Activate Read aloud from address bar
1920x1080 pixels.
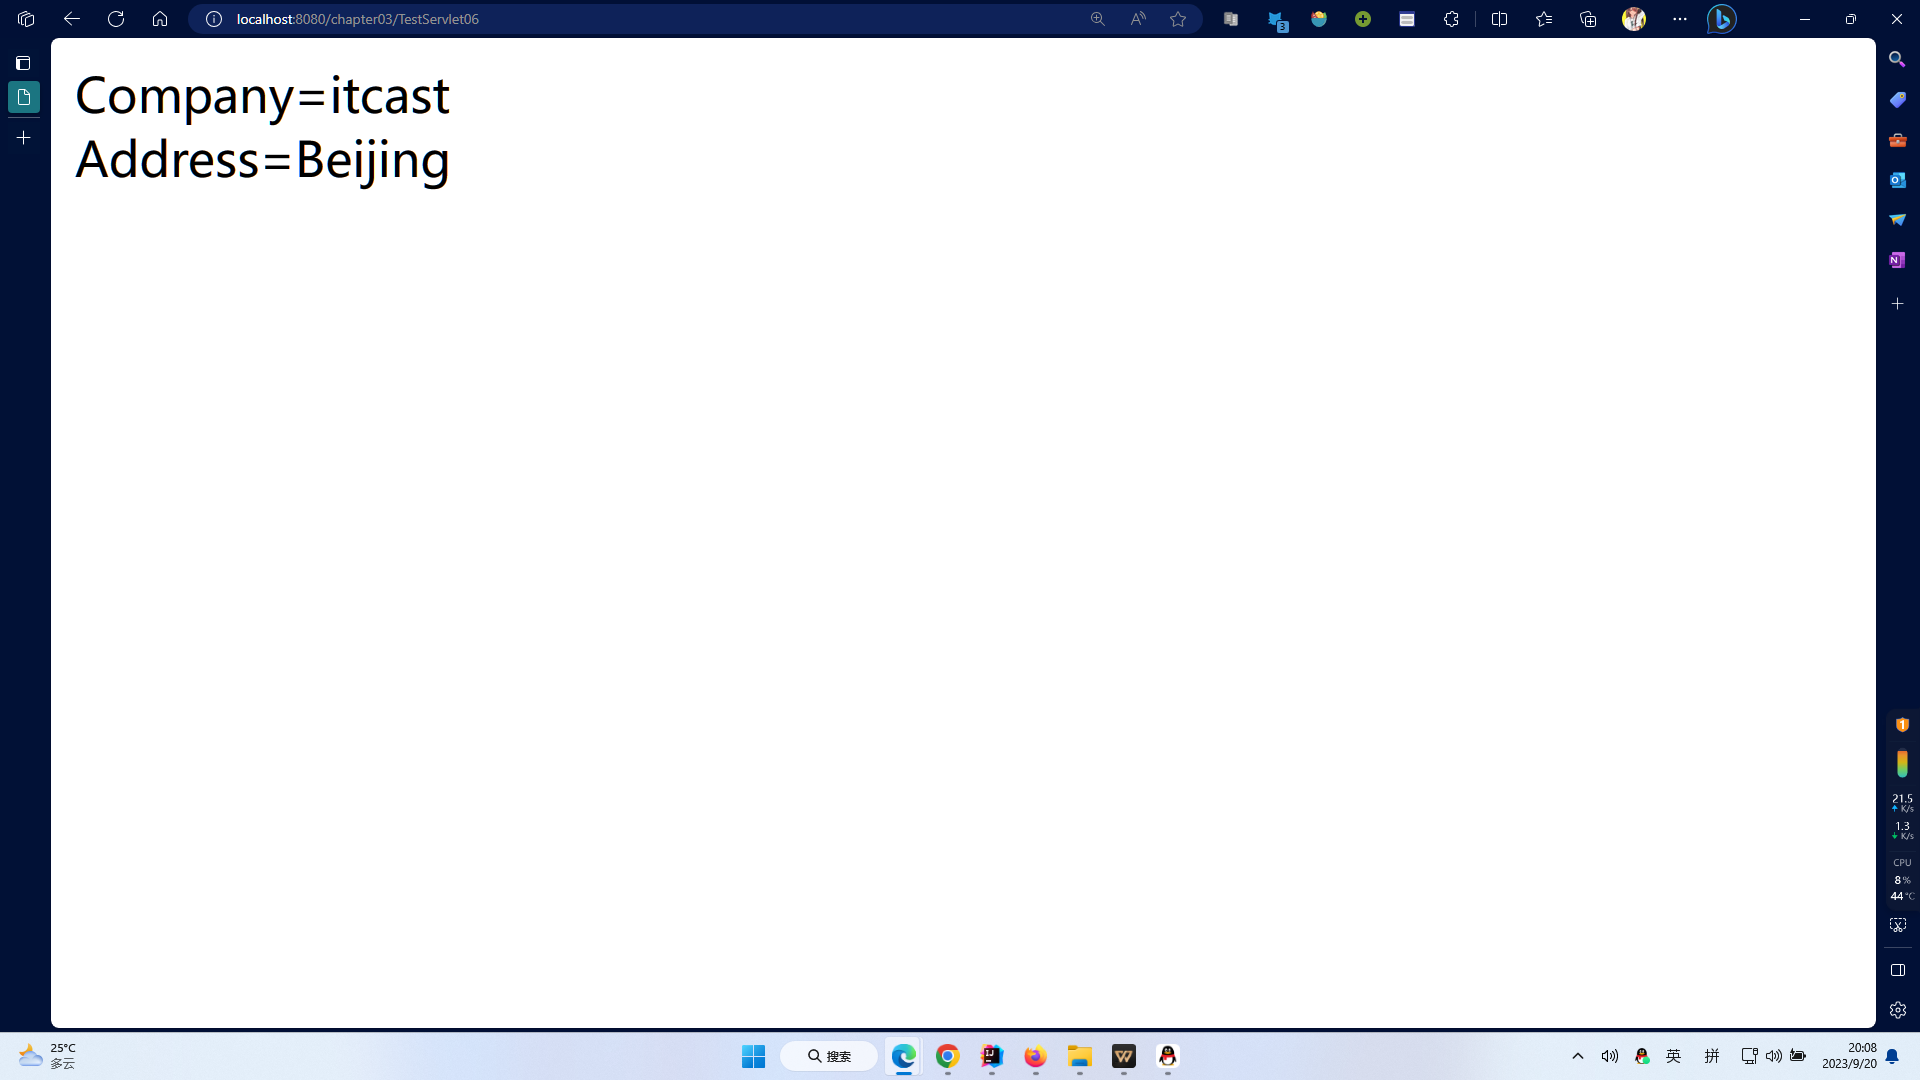click(1138, 19)
